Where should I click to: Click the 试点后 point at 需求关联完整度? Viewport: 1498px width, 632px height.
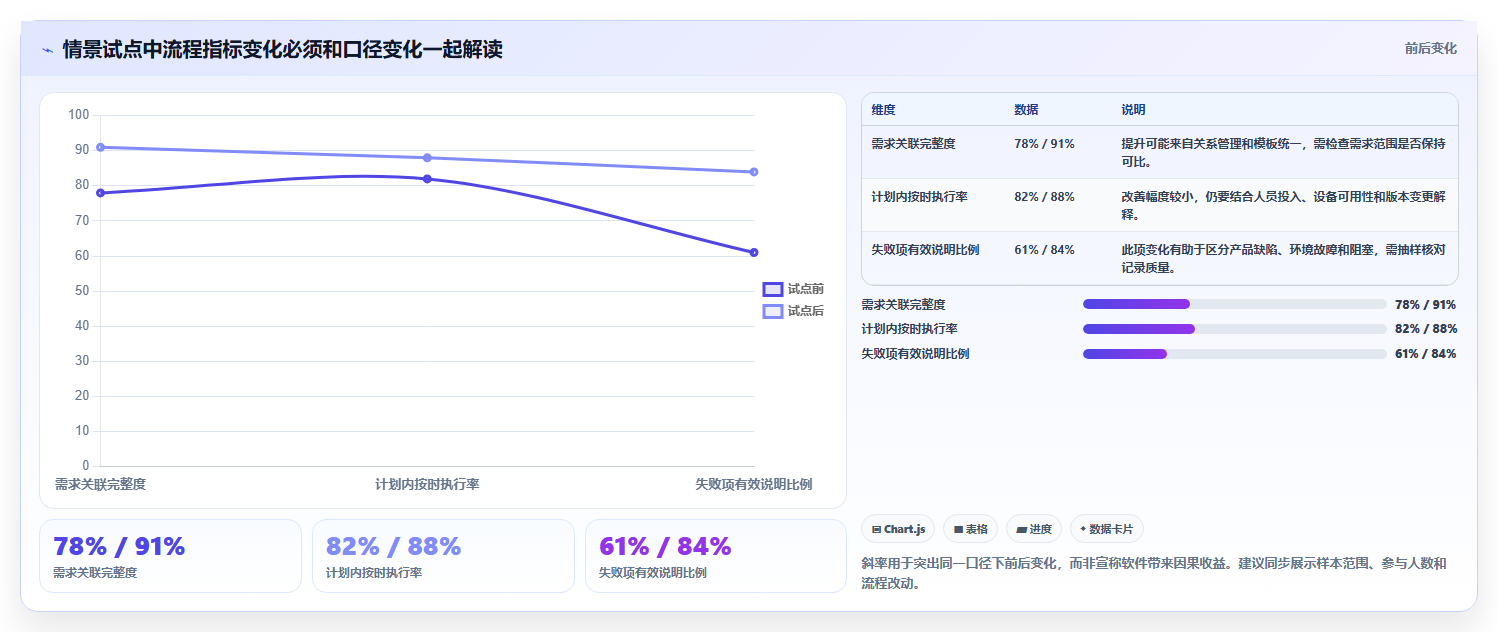click(x=100, y=148)
